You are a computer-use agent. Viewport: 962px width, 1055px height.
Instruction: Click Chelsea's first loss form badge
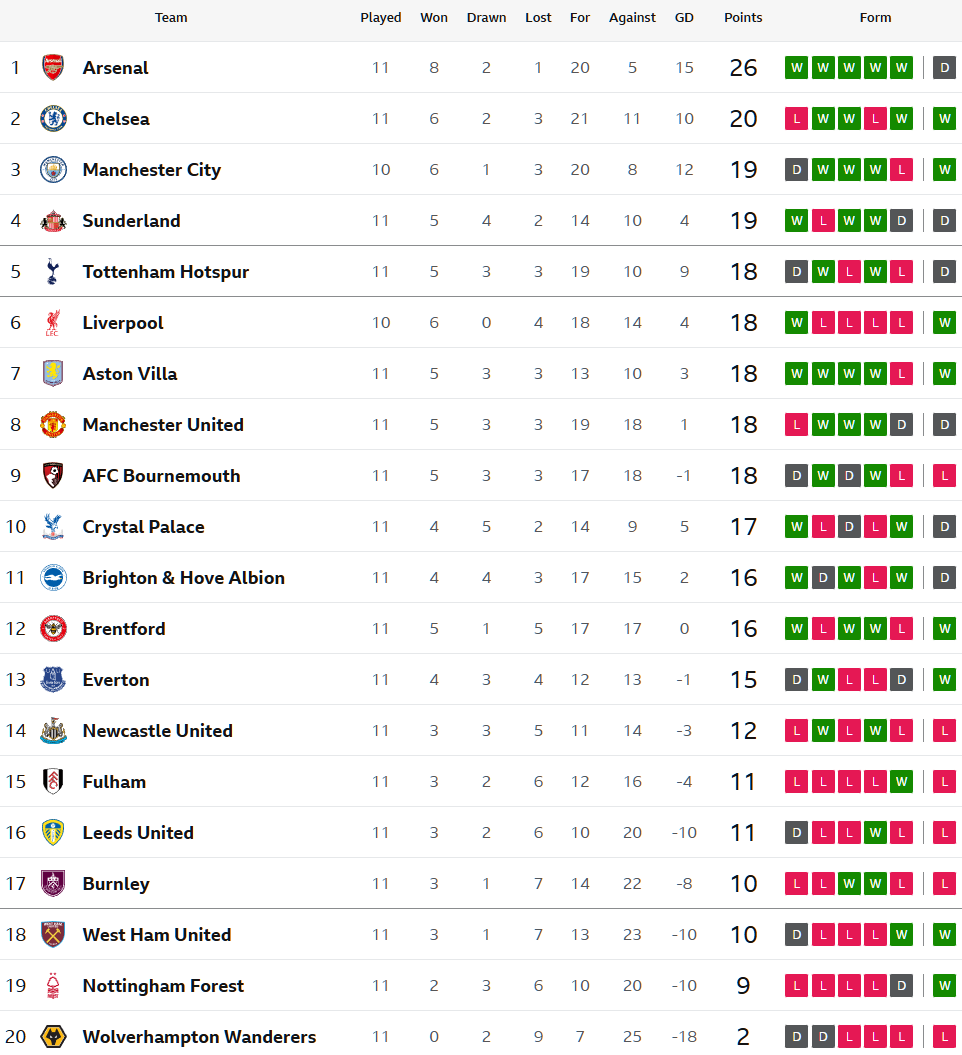797,119
